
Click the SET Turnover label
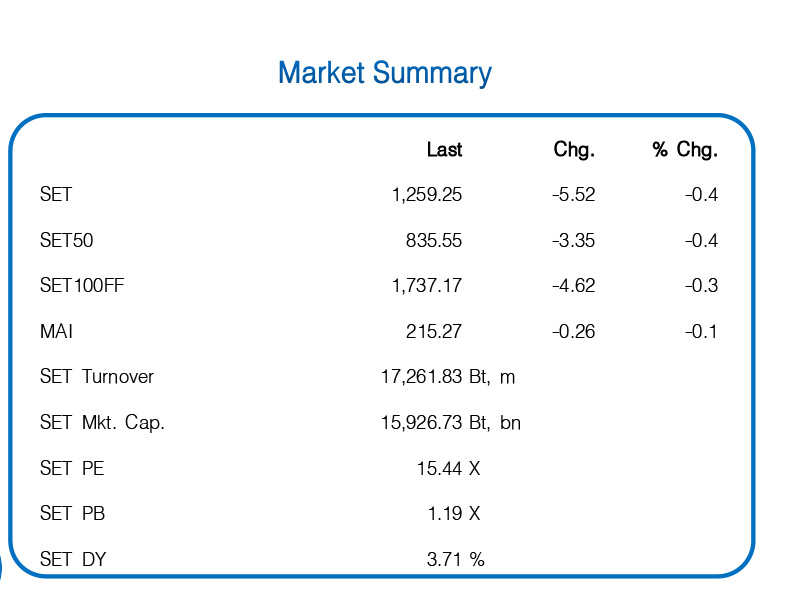pyautogui.click(x=97, y=377)
